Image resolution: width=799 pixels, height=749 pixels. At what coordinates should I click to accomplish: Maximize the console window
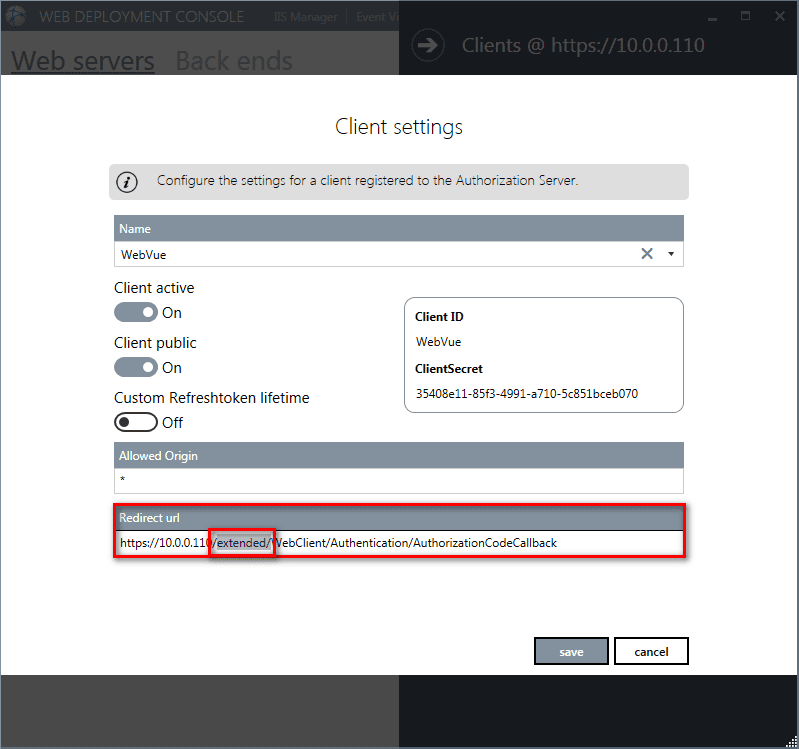click(x=745, y=17)
